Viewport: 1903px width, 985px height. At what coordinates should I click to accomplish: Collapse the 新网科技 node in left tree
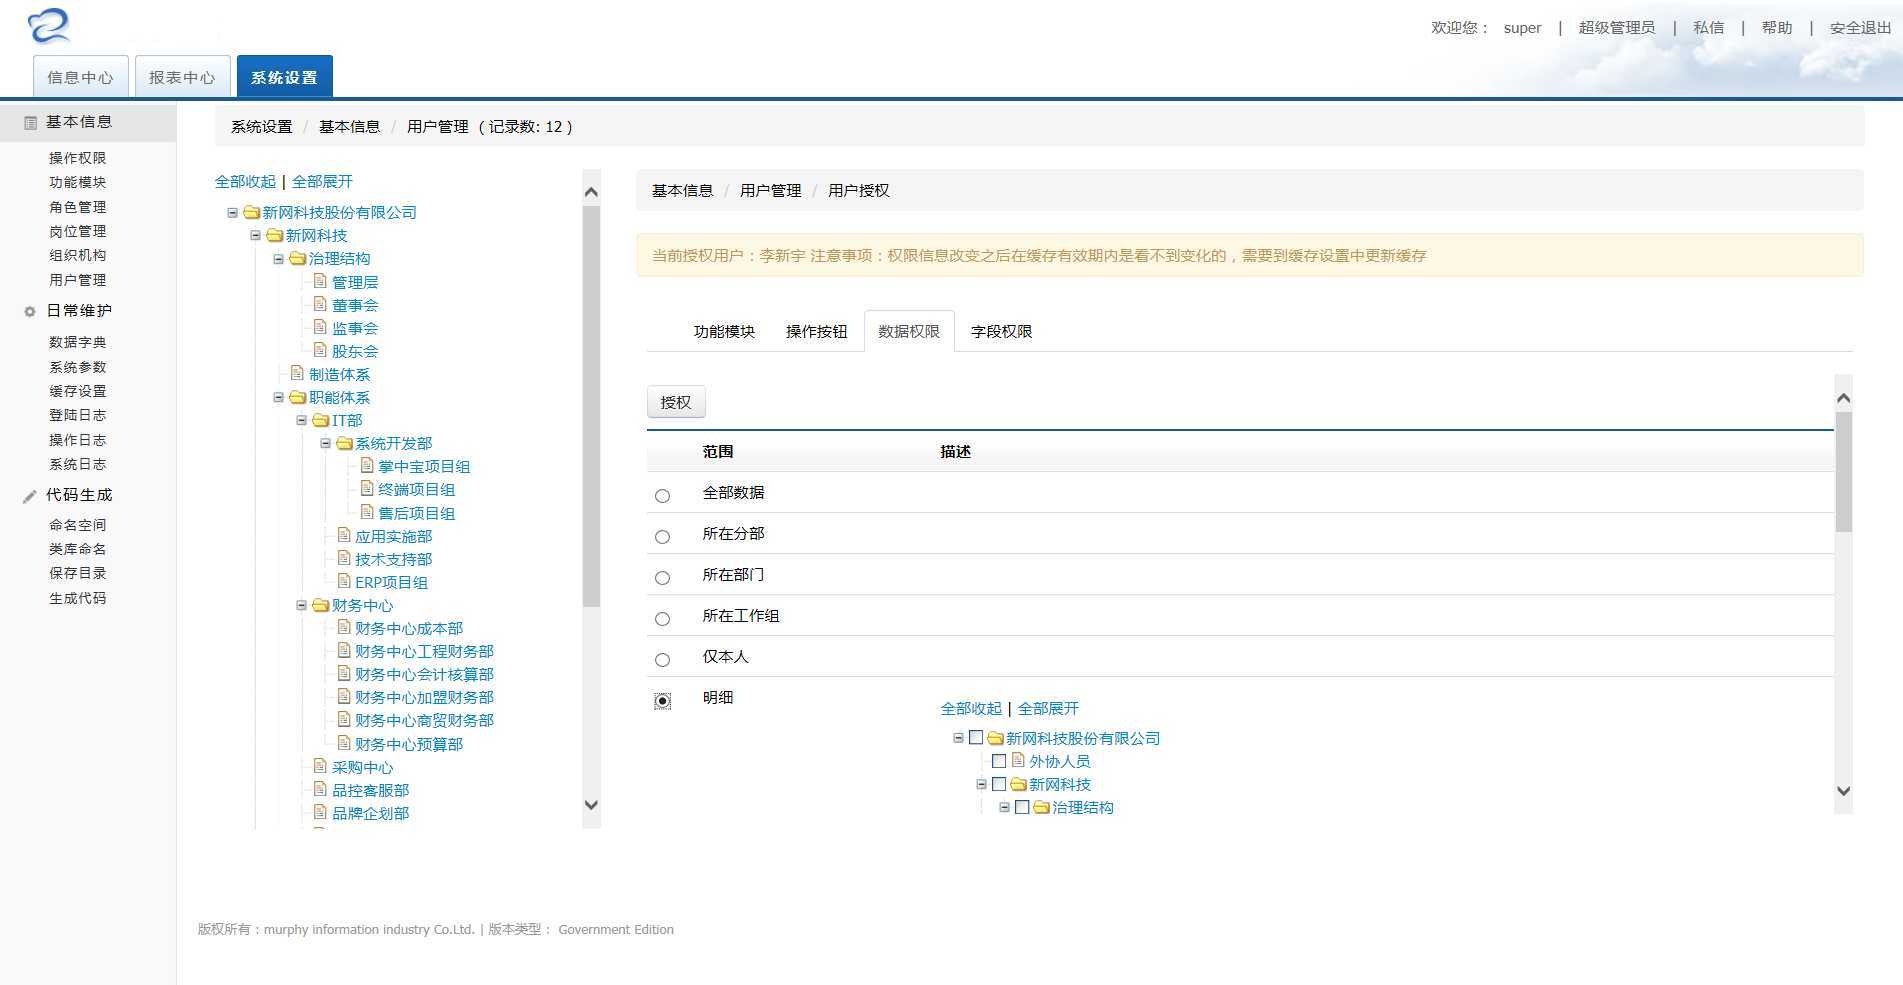pos(255,235)
